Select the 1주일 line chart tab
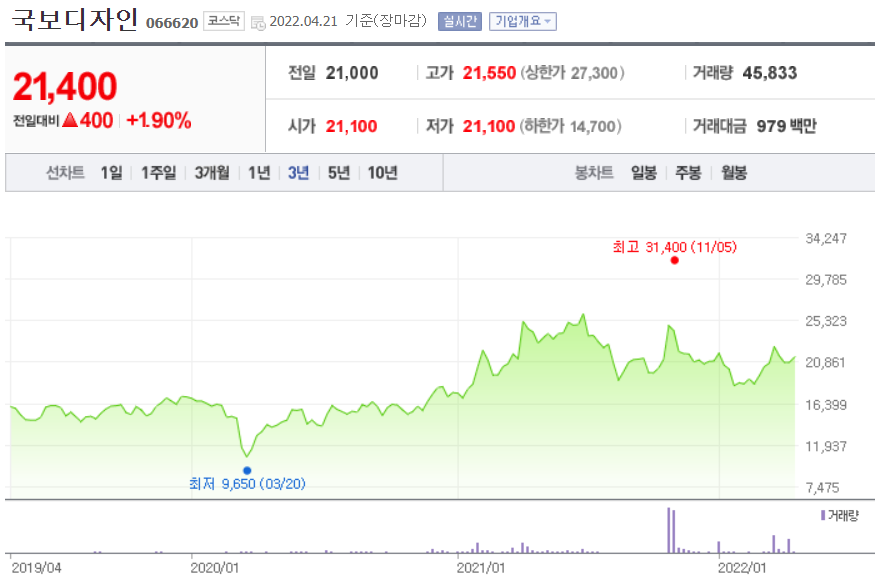Image resolution: width=875 pixels, height=586 pixels. pyautogui.click(x=158, y=173)
